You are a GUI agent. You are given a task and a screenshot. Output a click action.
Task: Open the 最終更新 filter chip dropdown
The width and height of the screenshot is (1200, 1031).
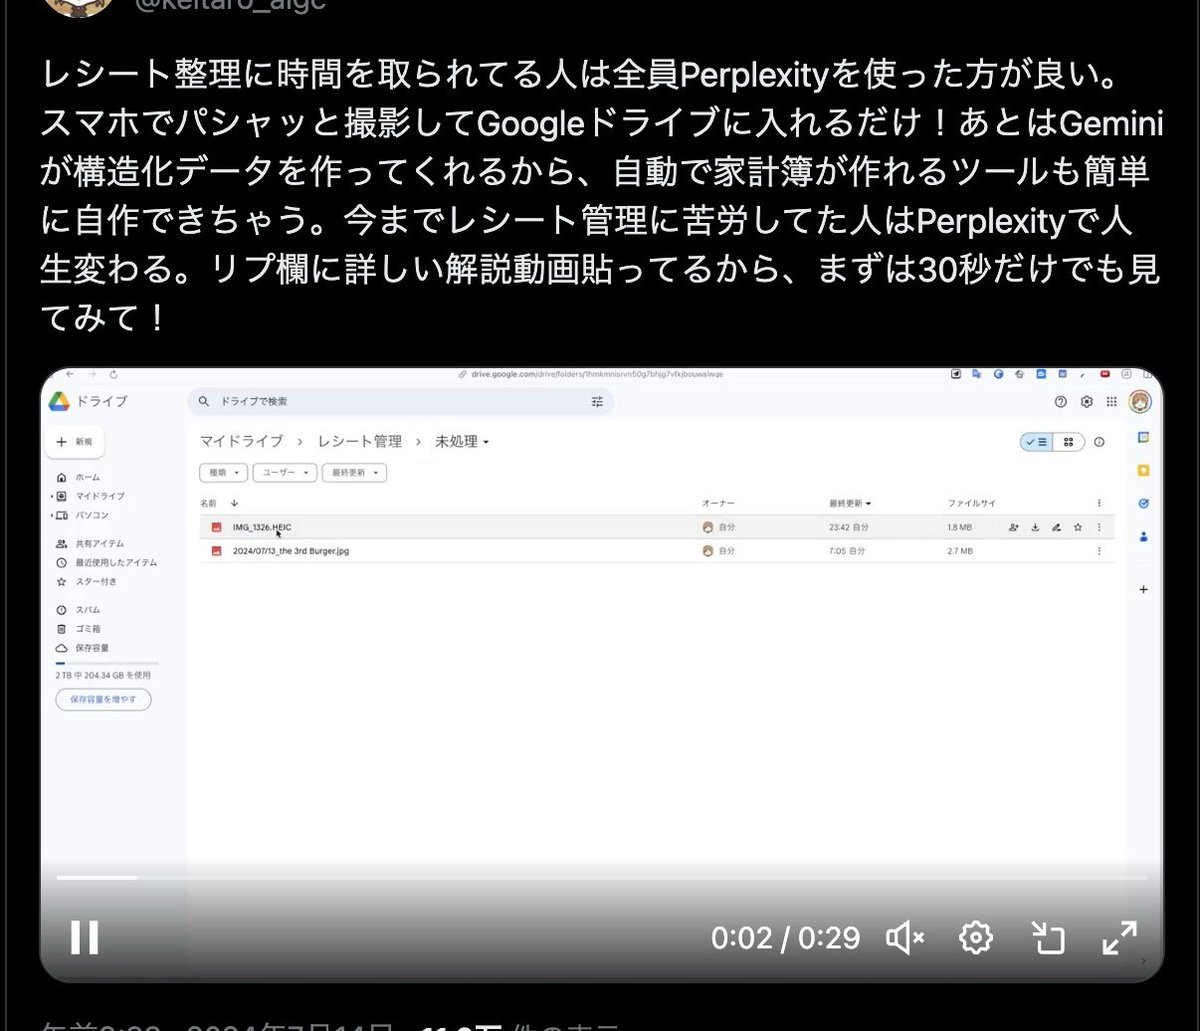[354, 472]
